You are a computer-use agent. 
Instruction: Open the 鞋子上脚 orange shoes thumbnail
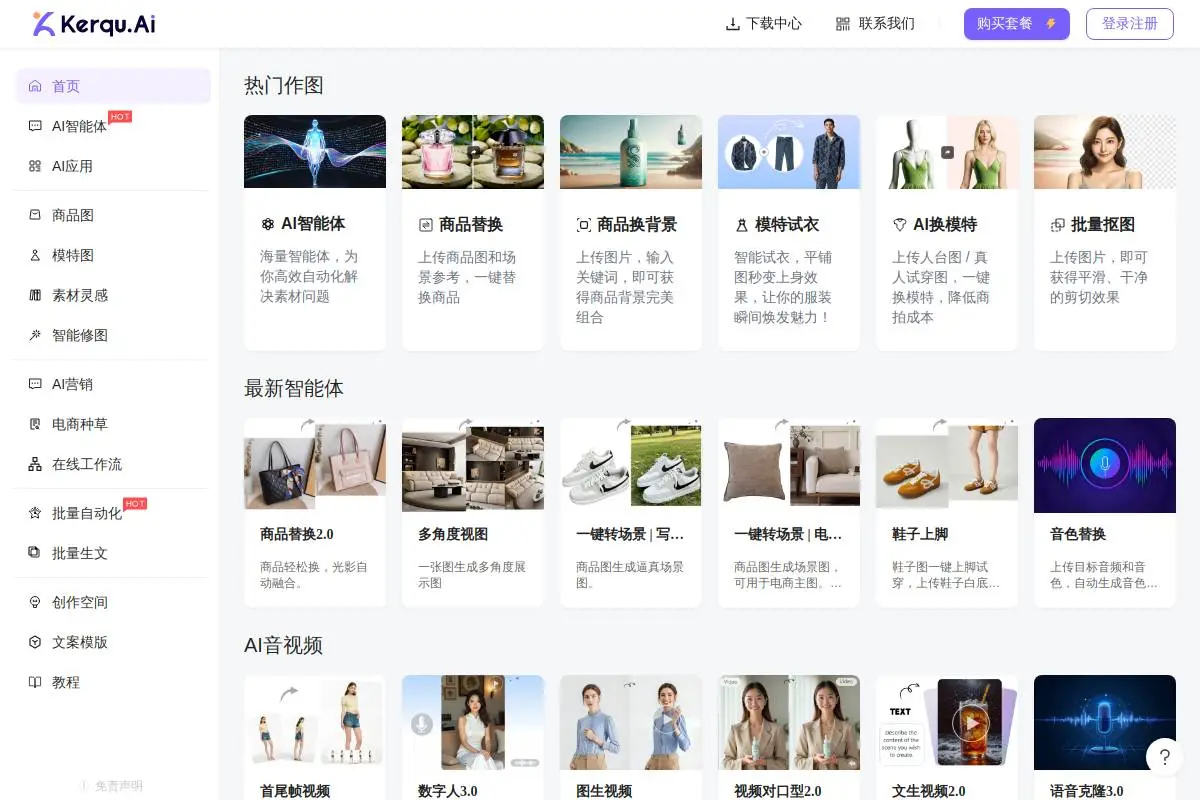pos(947,465)
